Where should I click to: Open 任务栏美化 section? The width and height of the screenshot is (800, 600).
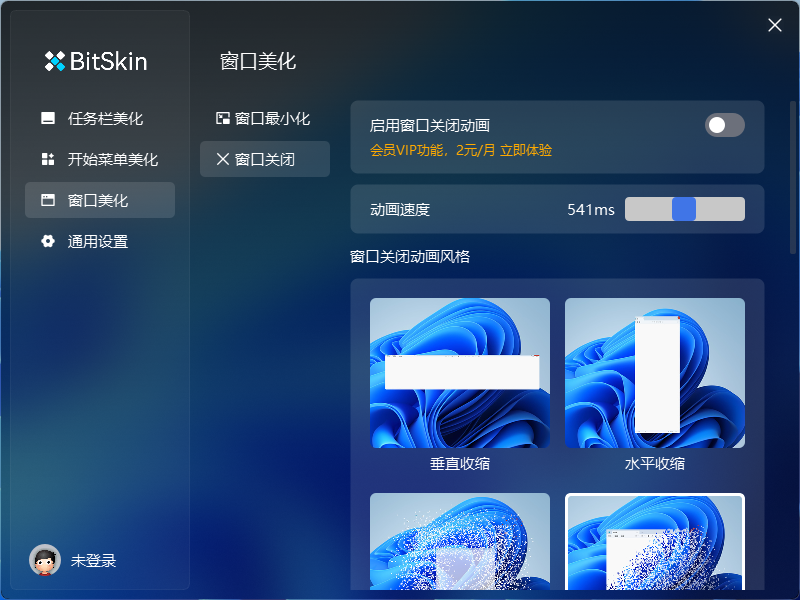[100, 118]
